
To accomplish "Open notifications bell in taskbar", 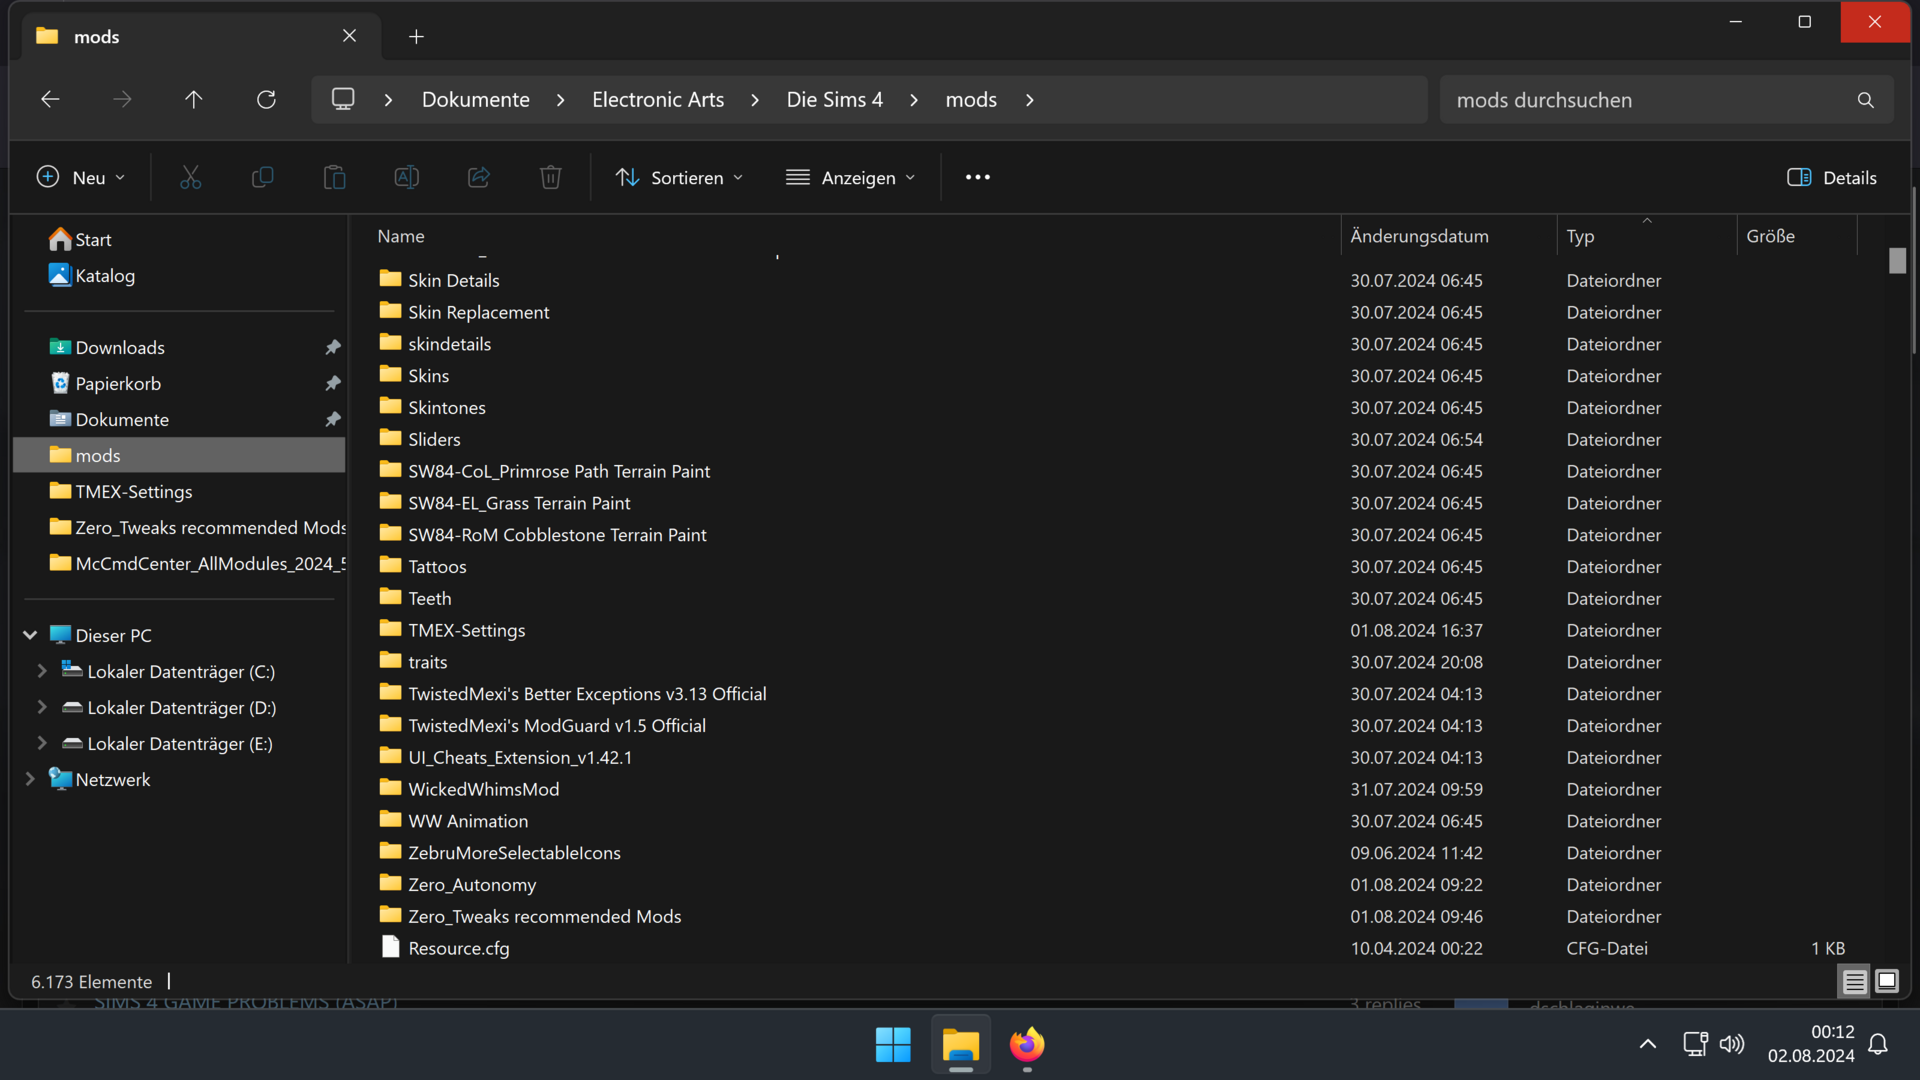I will coord(1878,1044).
